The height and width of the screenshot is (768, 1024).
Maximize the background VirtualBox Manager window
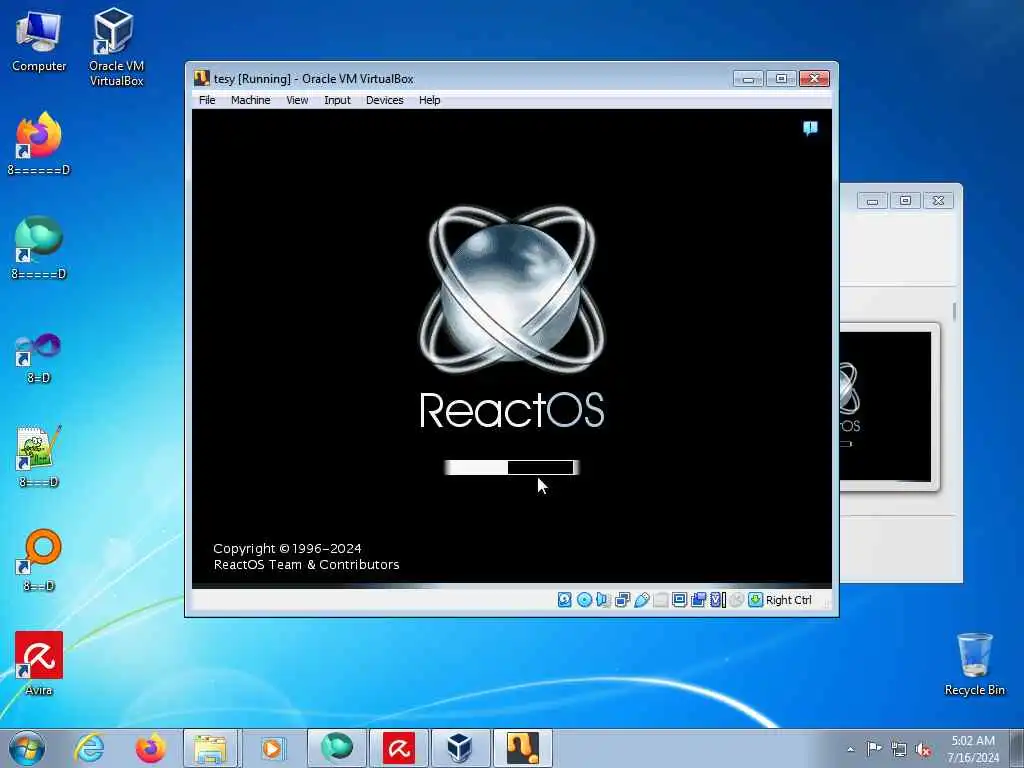[905, 200]
